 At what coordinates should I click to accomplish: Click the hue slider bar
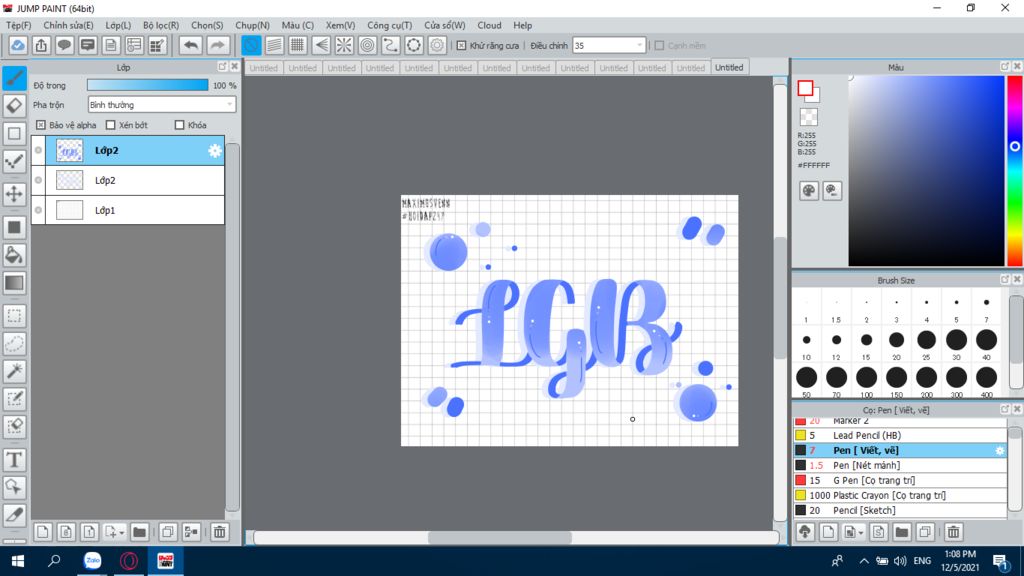pos(1014,170)
